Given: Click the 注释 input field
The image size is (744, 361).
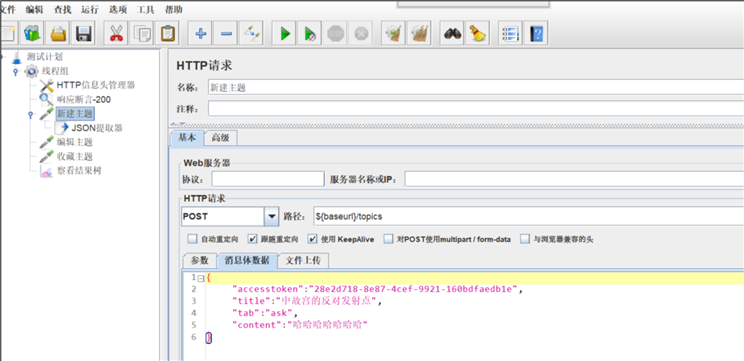Looking at the screenshot, I should [x=476, y=109].
